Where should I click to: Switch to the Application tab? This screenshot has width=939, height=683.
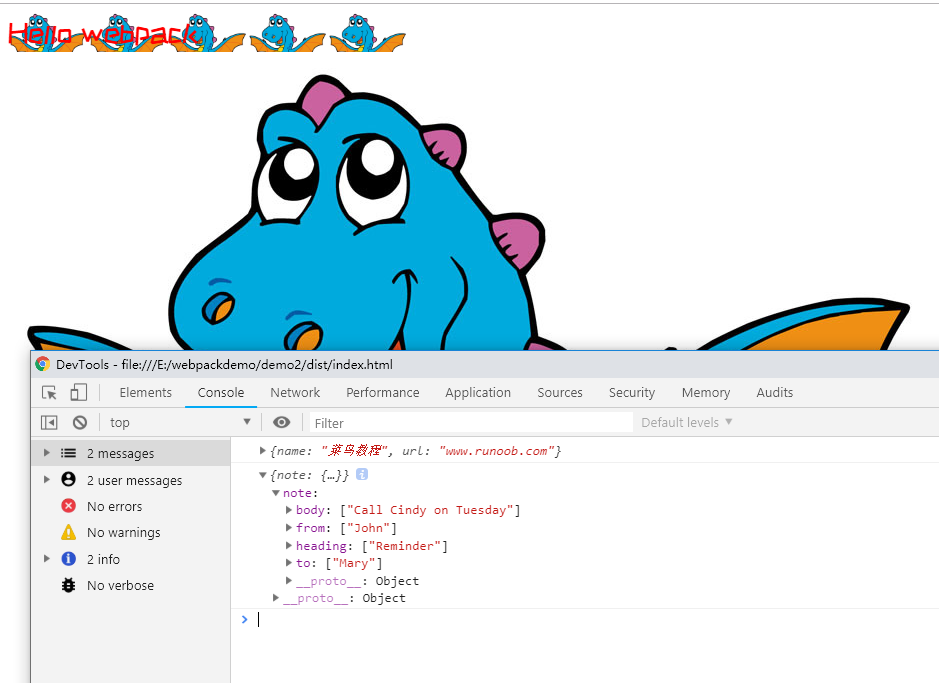478,393
